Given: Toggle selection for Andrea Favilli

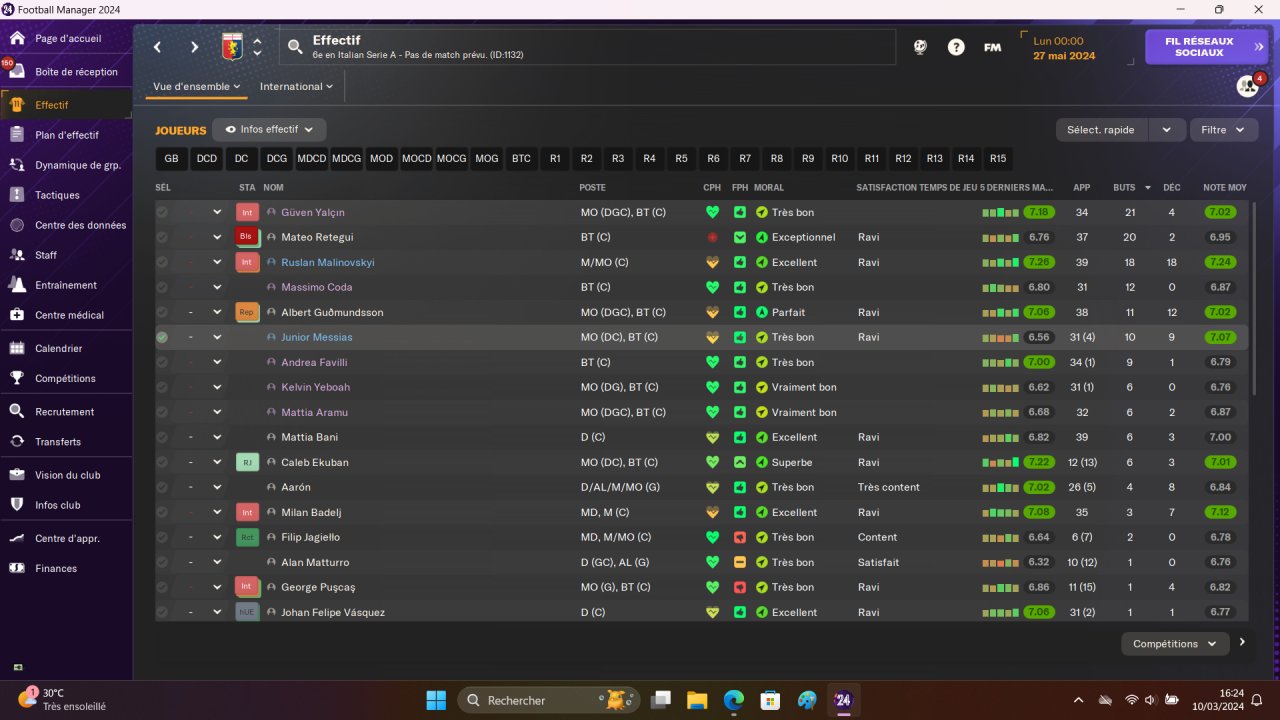Looking at the screenshot, I should (x=162, y=362).
